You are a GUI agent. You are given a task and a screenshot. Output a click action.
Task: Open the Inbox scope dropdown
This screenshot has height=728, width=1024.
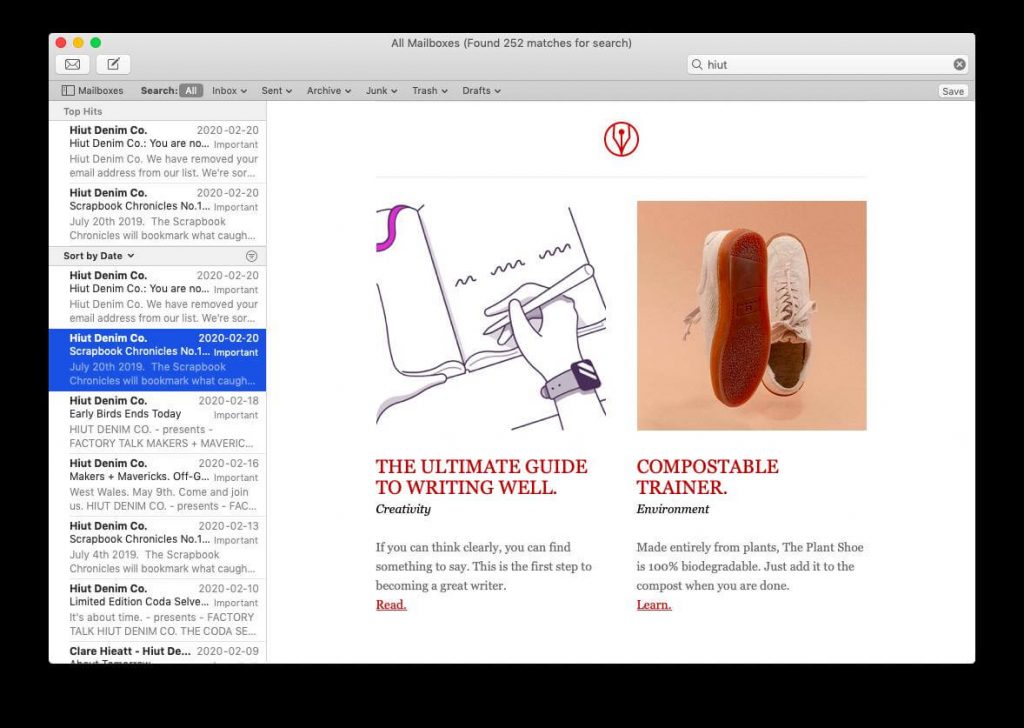(229, 91)
